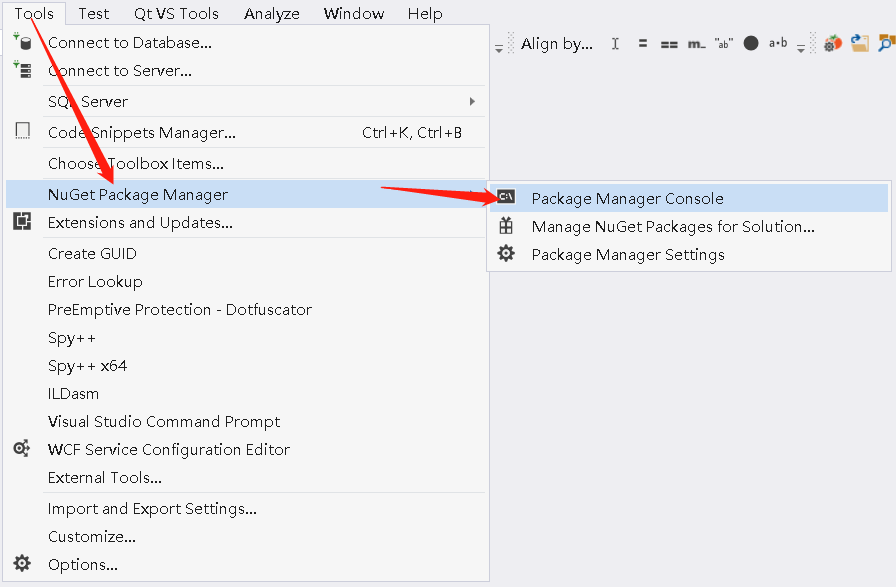Click the Extensions and Updates icon
The width and height of the screenshot is (896, 587).
click(x=22, y=221)
